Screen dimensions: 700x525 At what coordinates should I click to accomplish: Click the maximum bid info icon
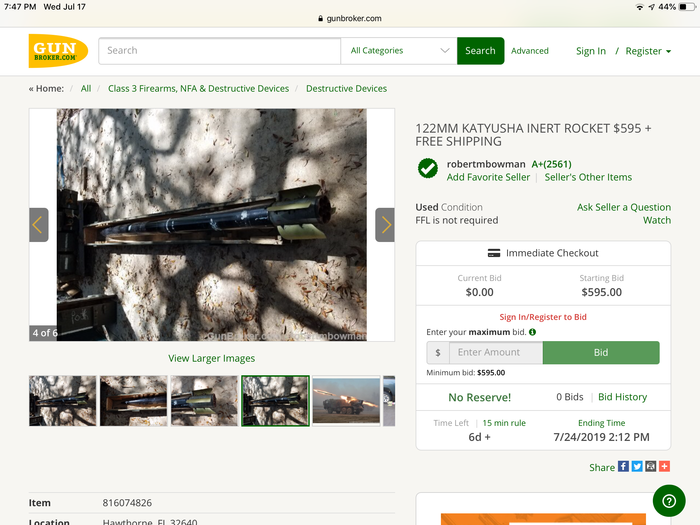click(x=532, y=332)
